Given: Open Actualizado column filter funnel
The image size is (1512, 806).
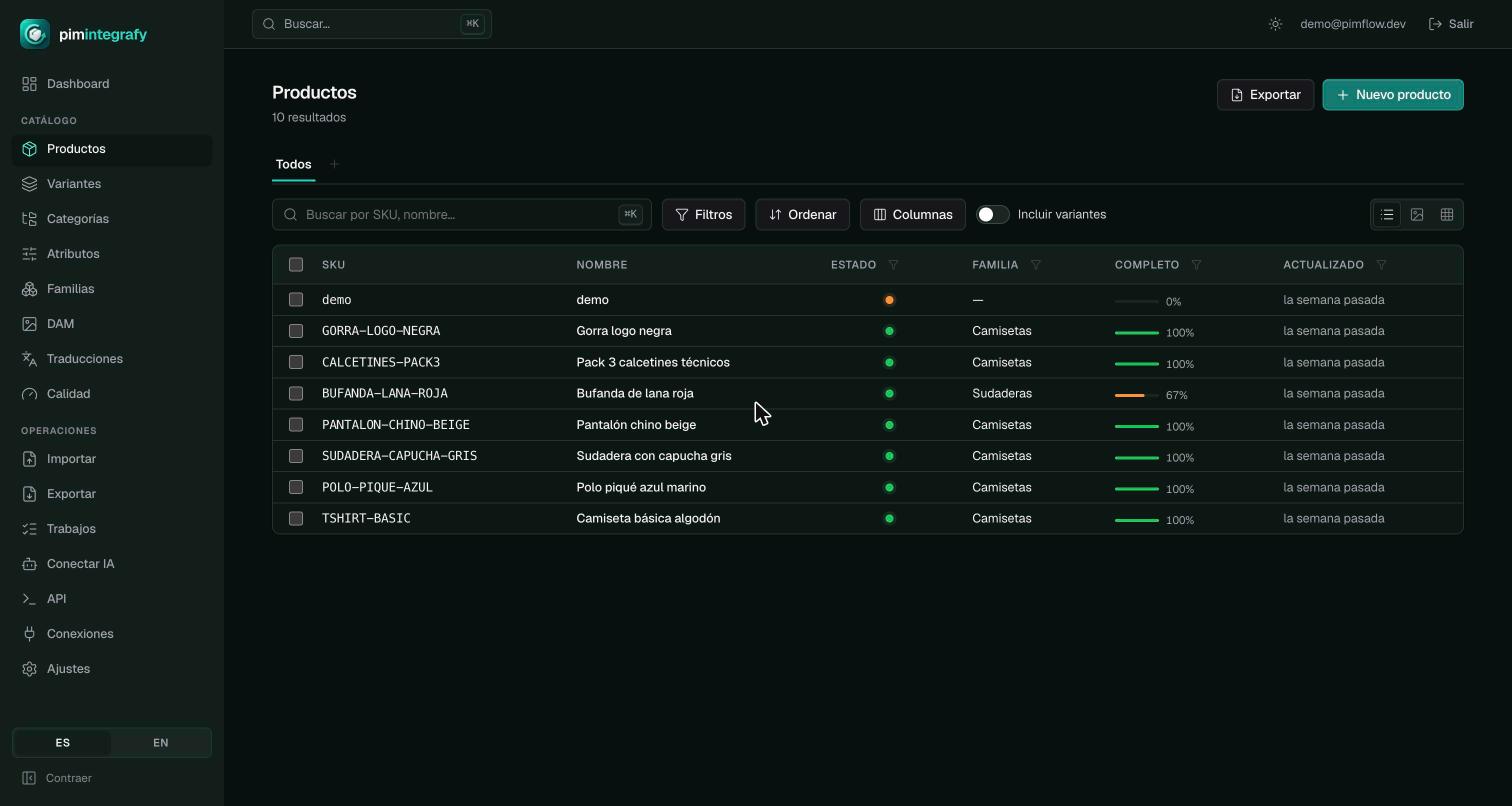Looking at the screenshot, I should pos(1381,265).
